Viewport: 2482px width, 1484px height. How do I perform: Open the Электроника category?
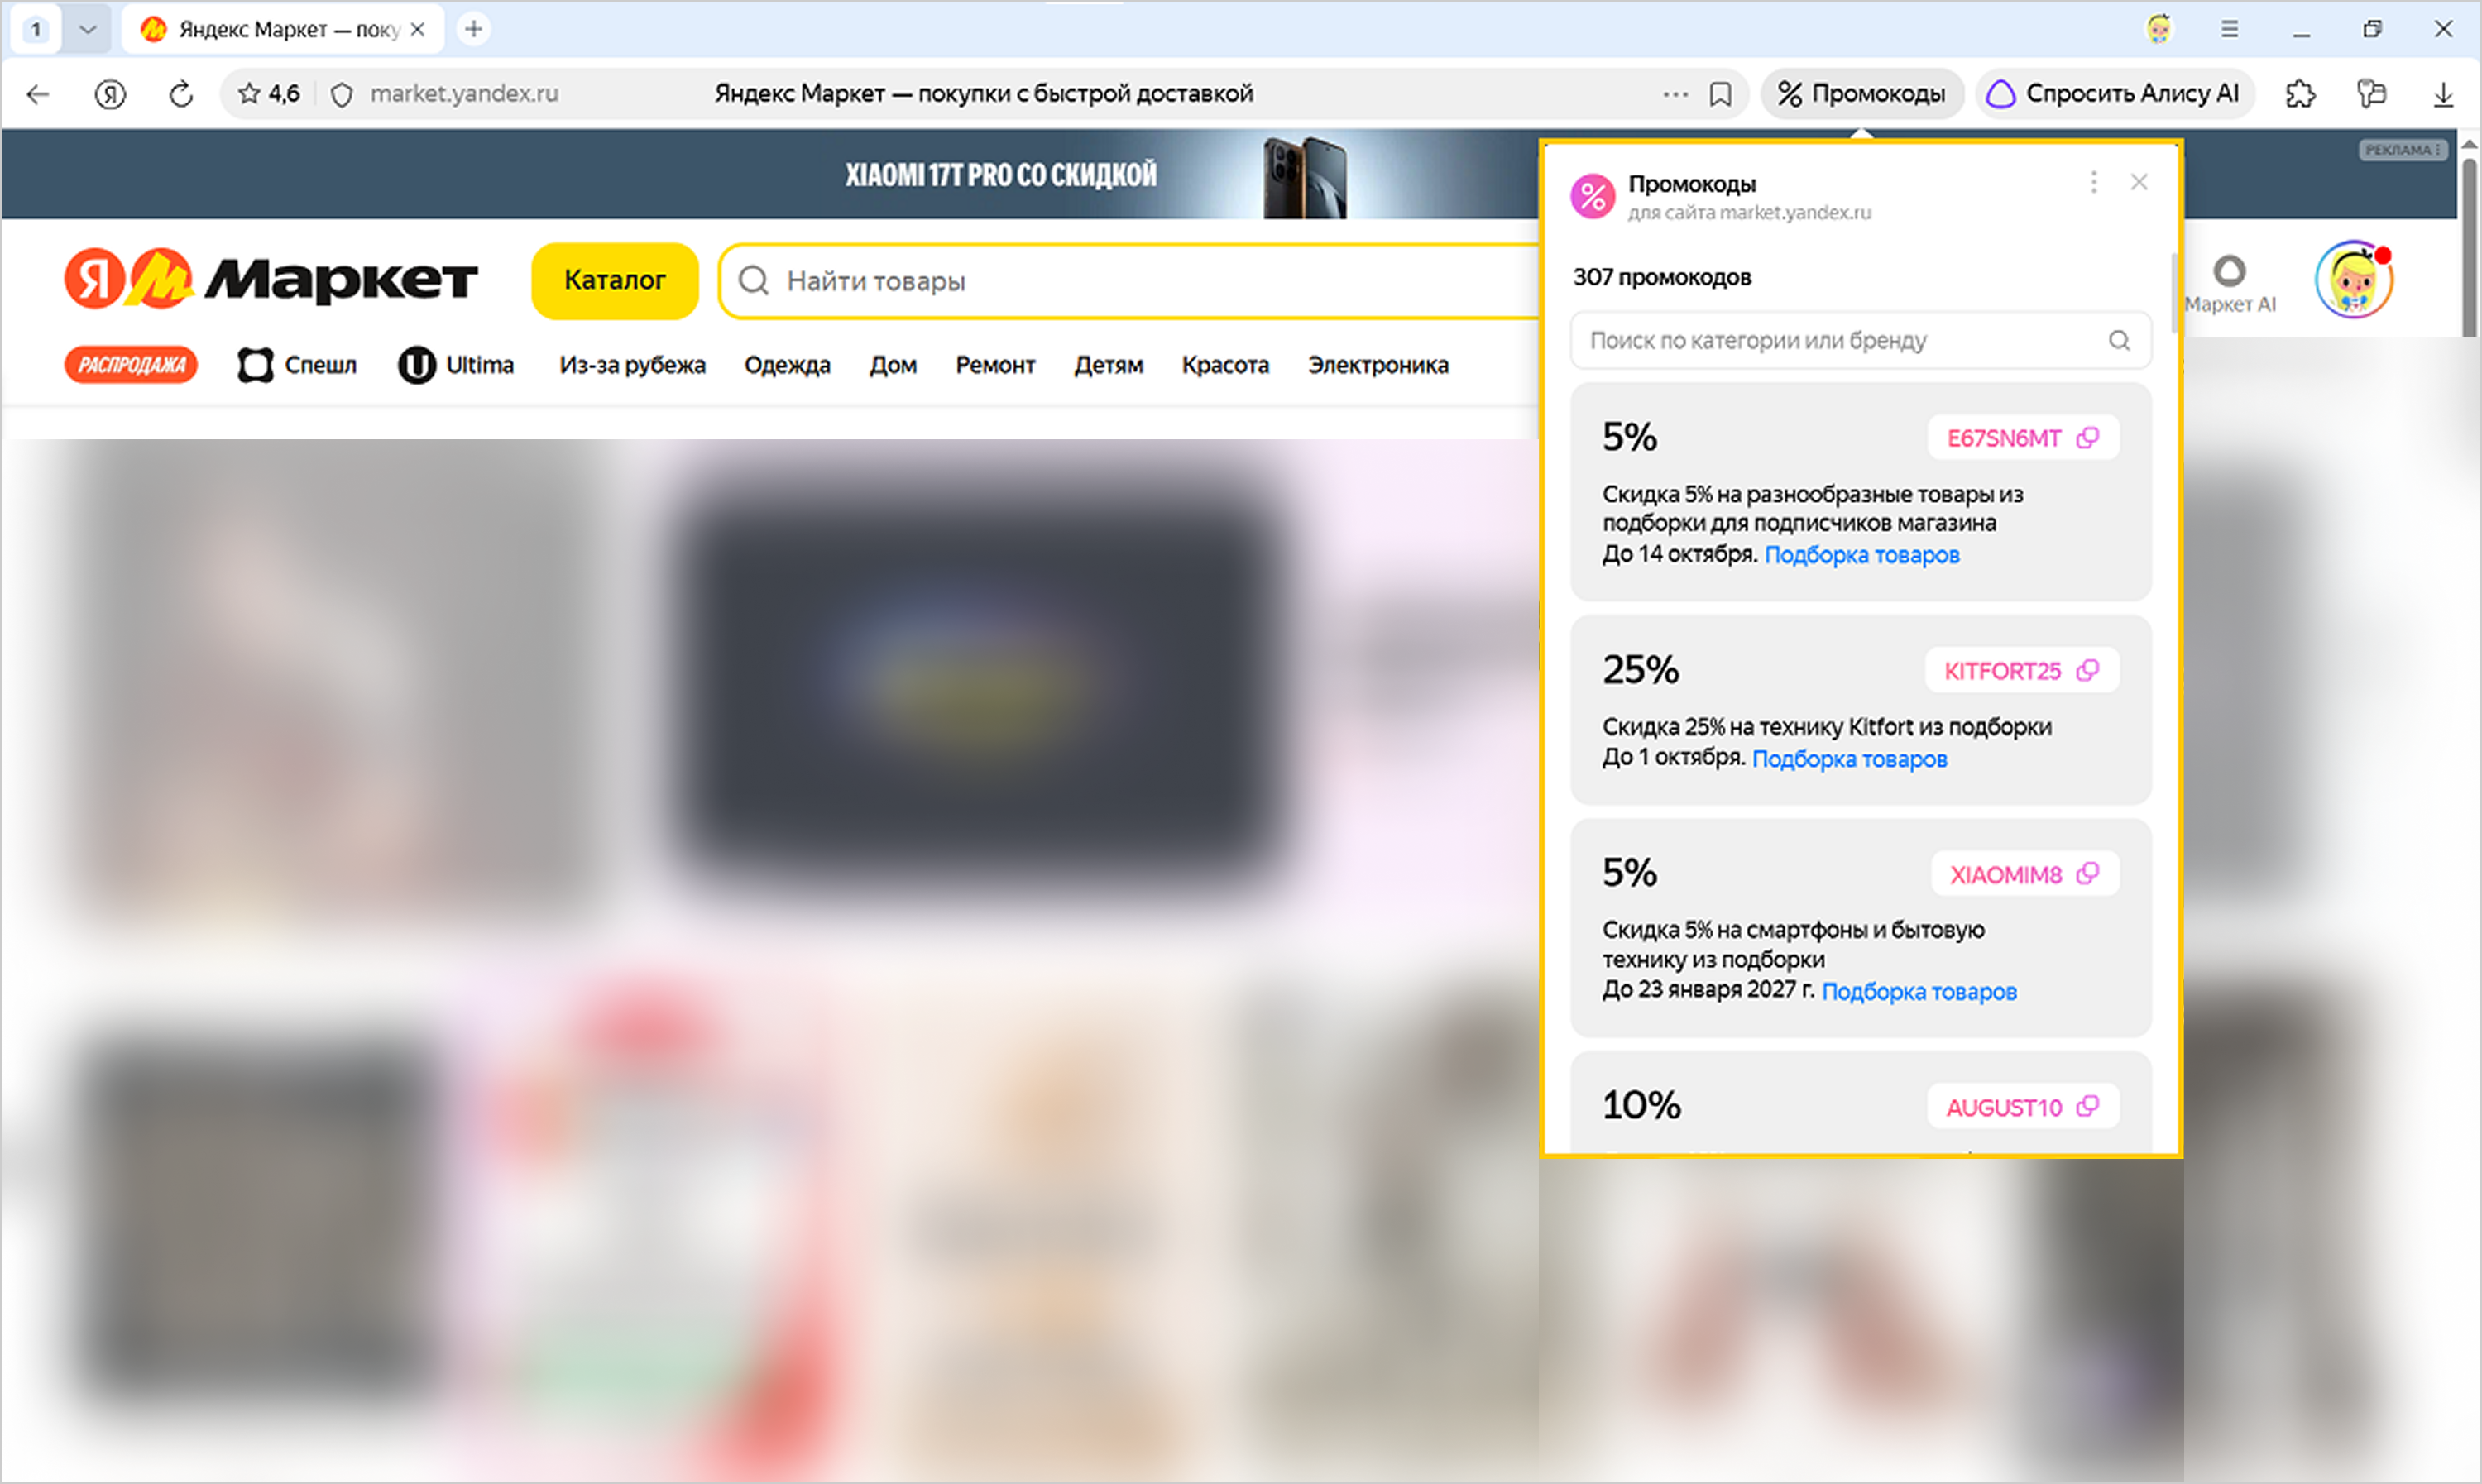(x=1378, y=365)
